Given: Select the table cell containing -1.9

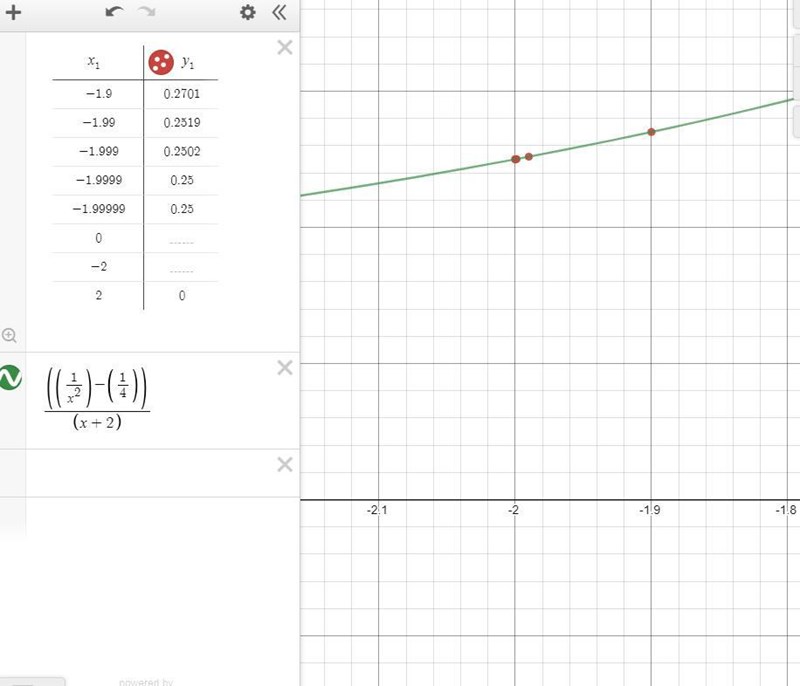Looking at the screenshot, I should pyautogui.click(x=97, y=93).
